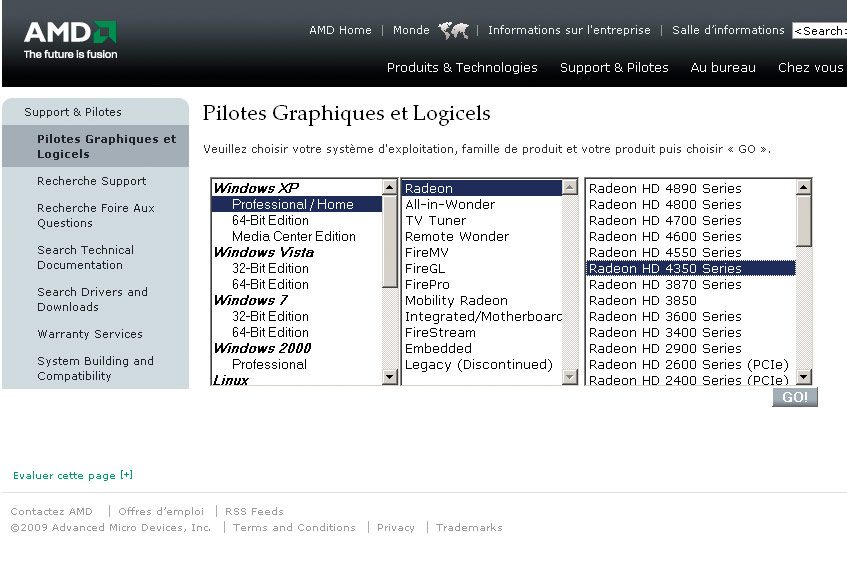Select Radeon HD 4350 Series
The height and width of the screenshot is (573, 847).
691,268
